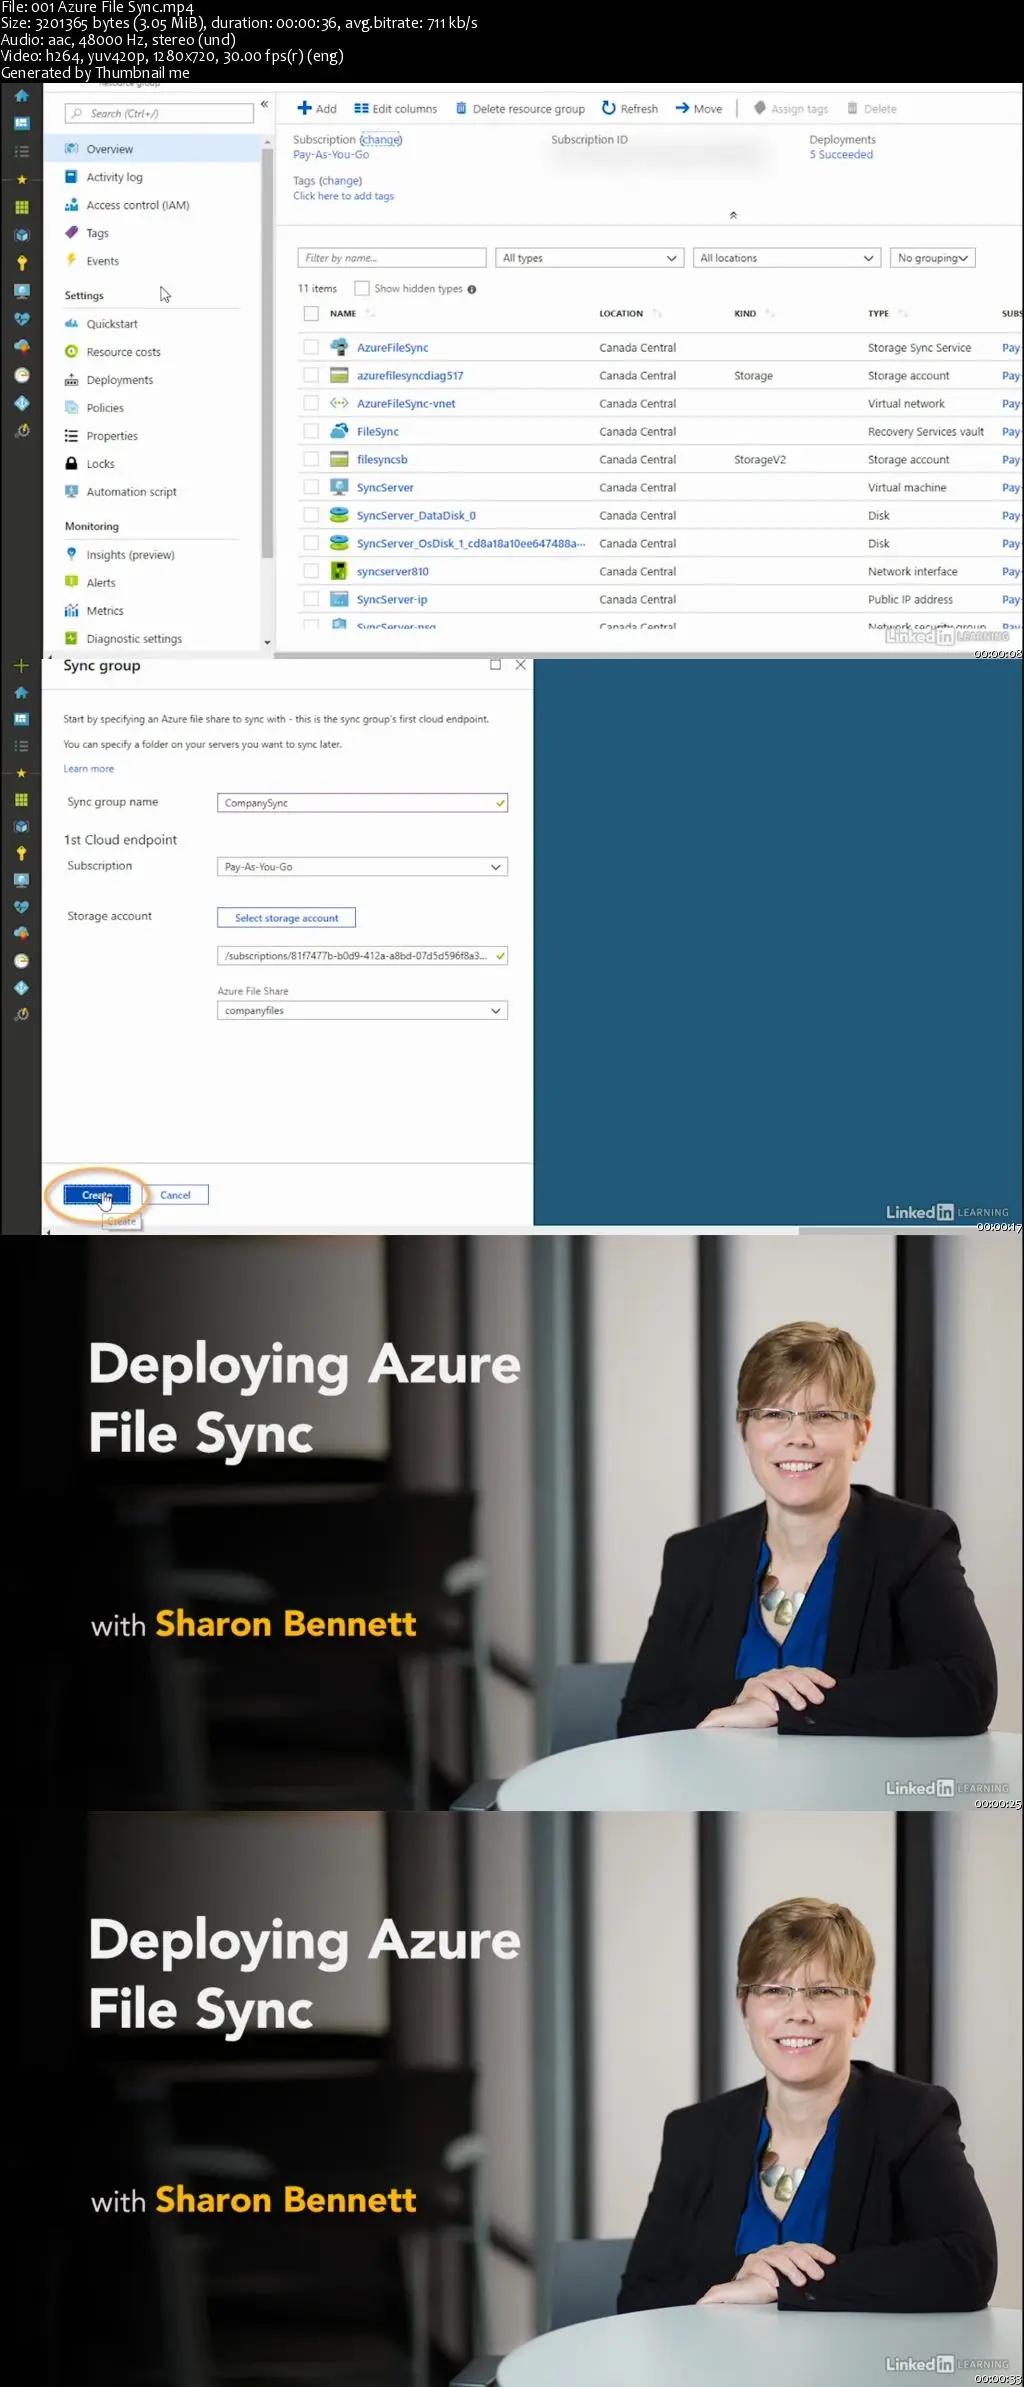
Task: Check the SyncServer-ip row checkbox
Action: click(x=311, y=599)
